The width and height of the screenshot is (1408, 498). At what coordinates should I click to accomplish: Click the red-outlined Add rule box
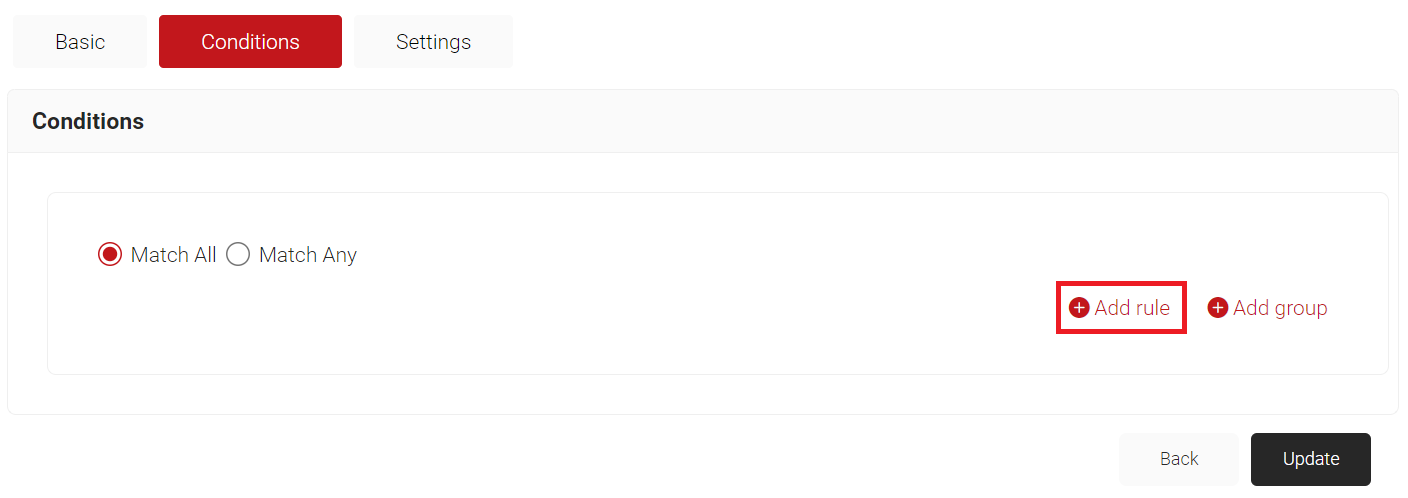[x=1121, y=308]
